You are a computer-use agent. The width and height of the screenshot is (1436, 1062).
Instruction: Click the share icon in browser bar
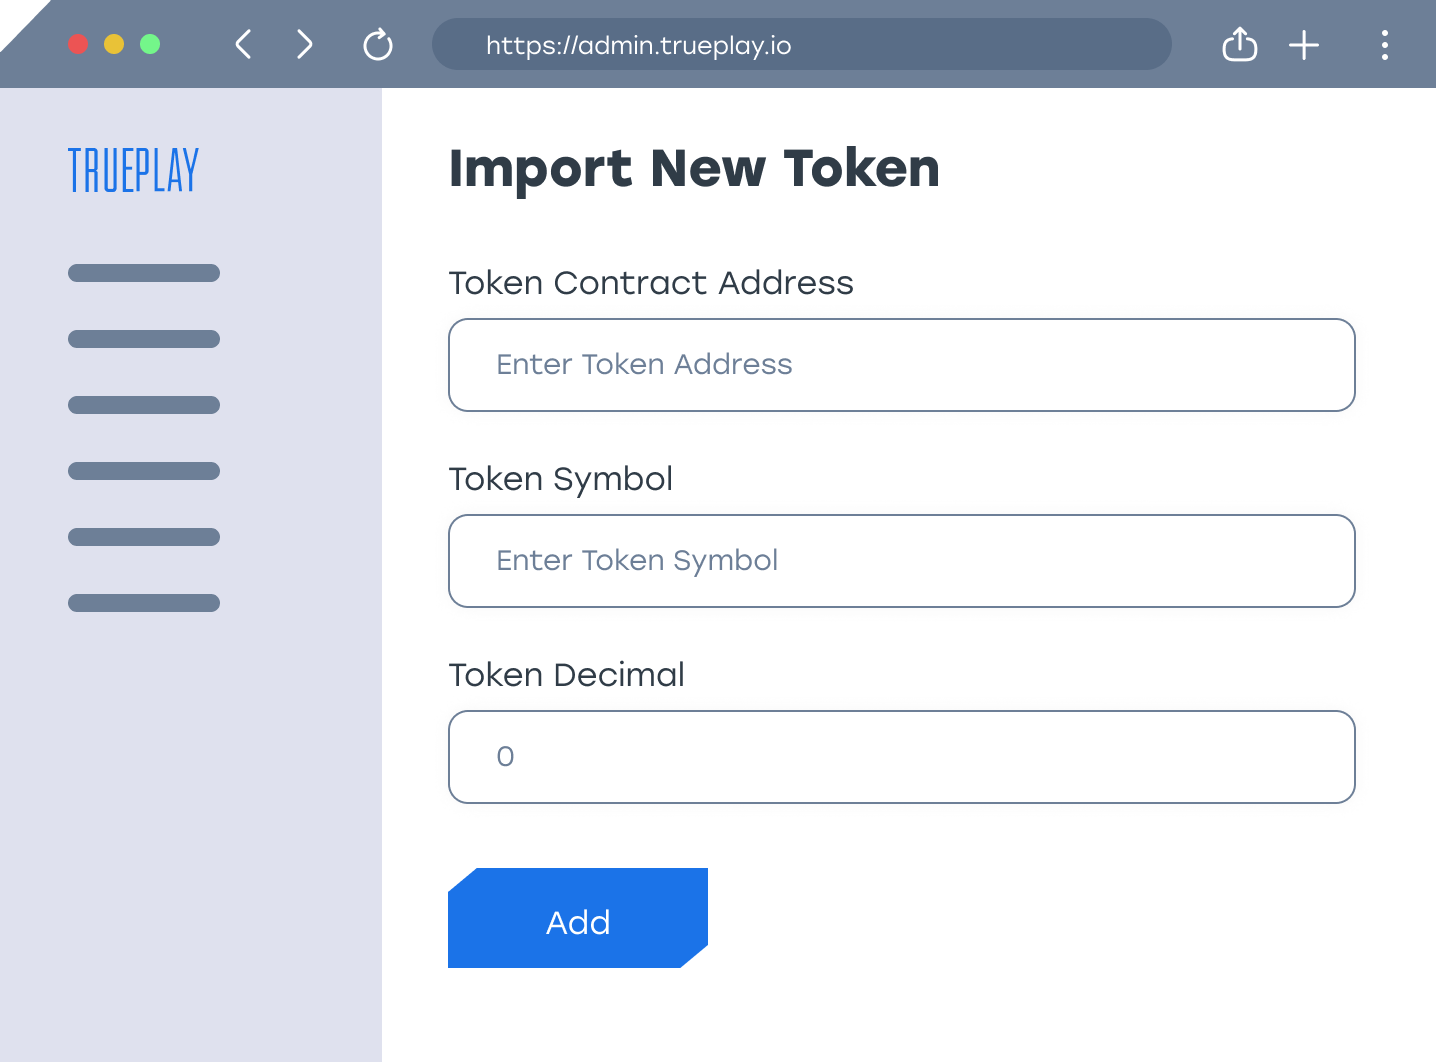[x=1240, y=44]
